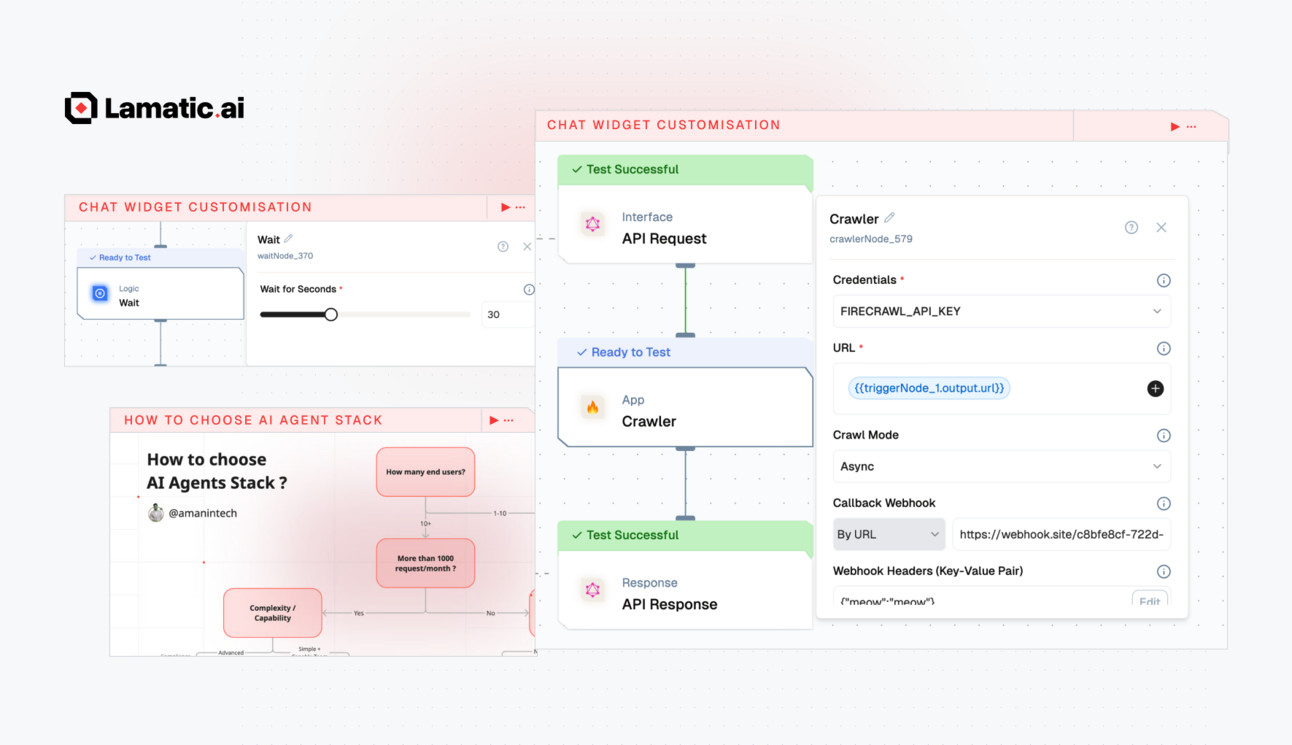
Task: Click the webhook.site URL input field
Action: tap(1061, 533)
